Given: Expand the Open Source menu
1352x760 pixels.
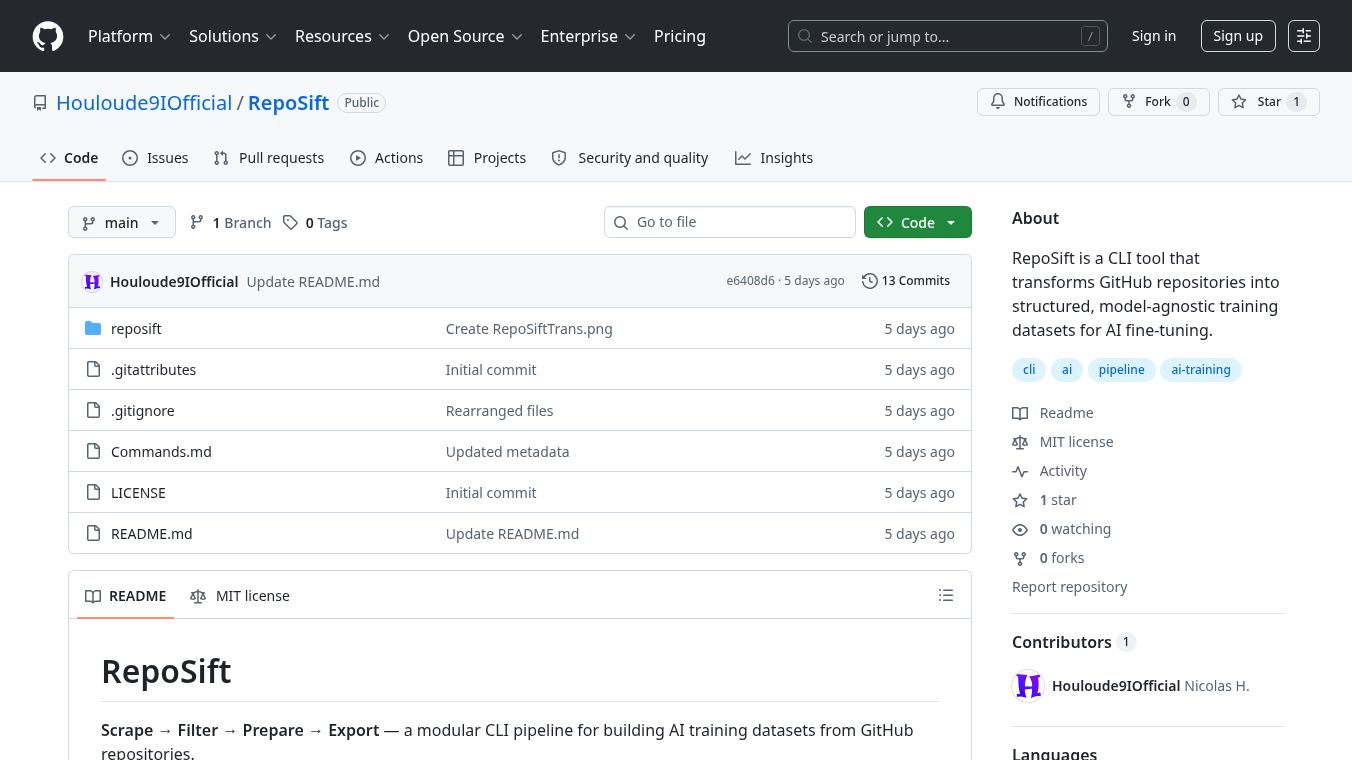Looking at the screenshot, I should coord(465,36).
